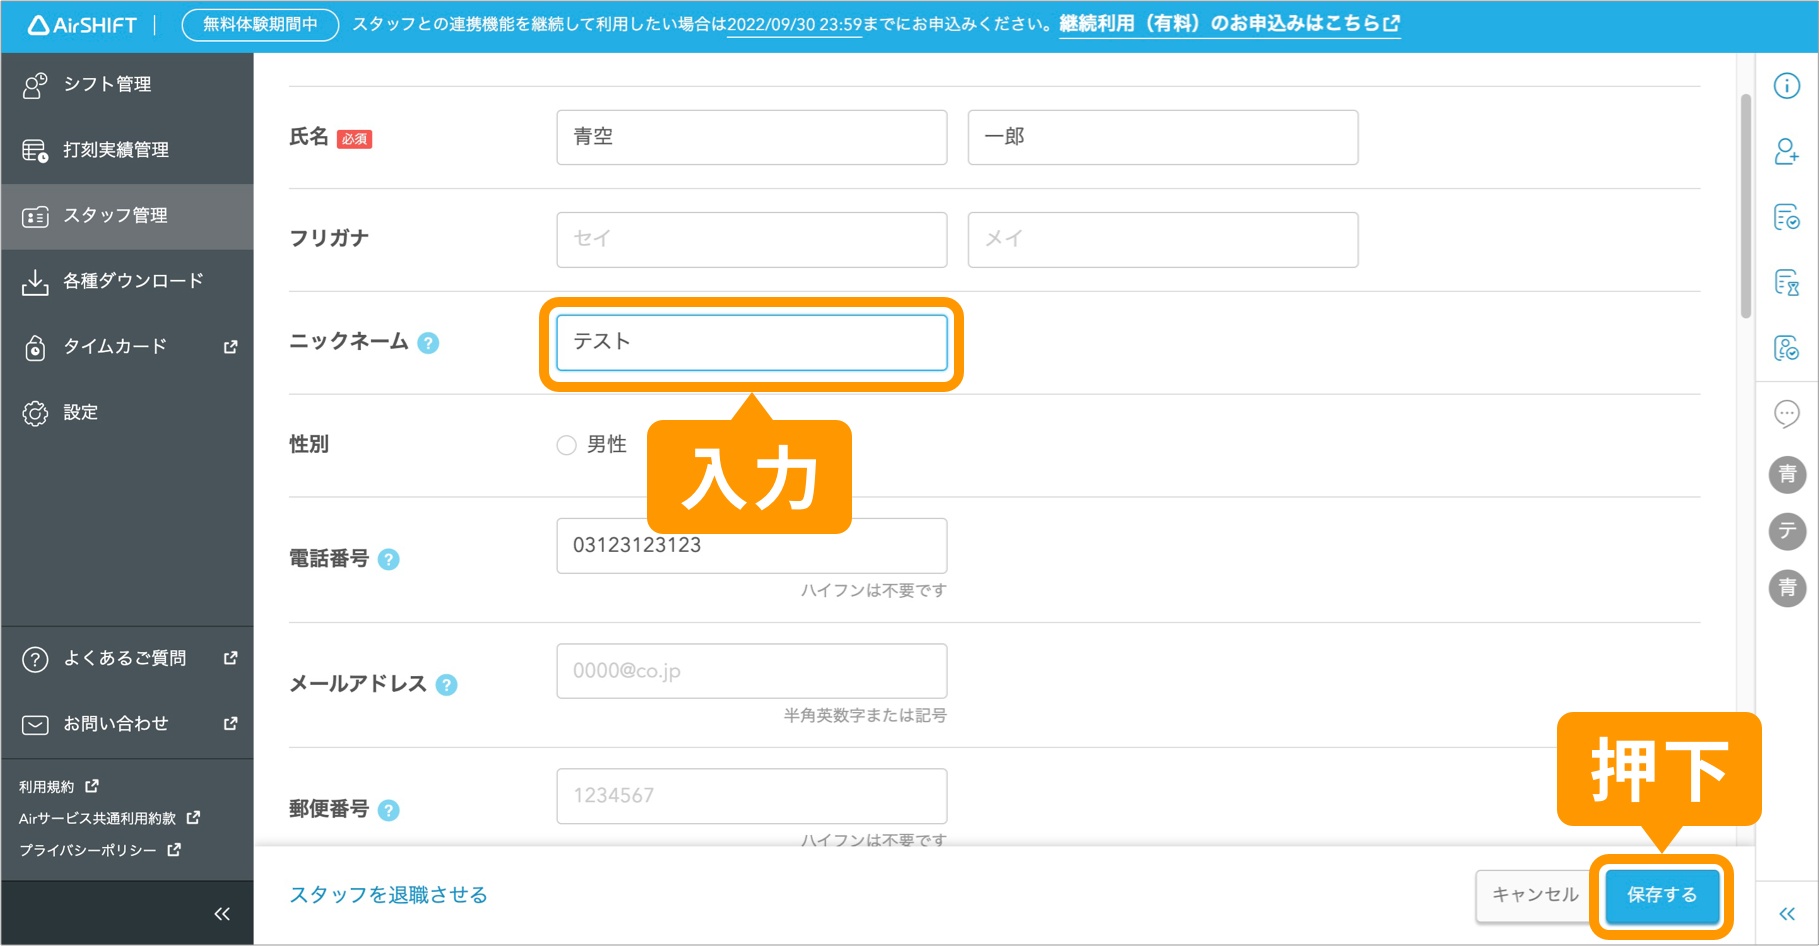
Task: Open the approved shifts document icon
Action: tap(1787, 216)
